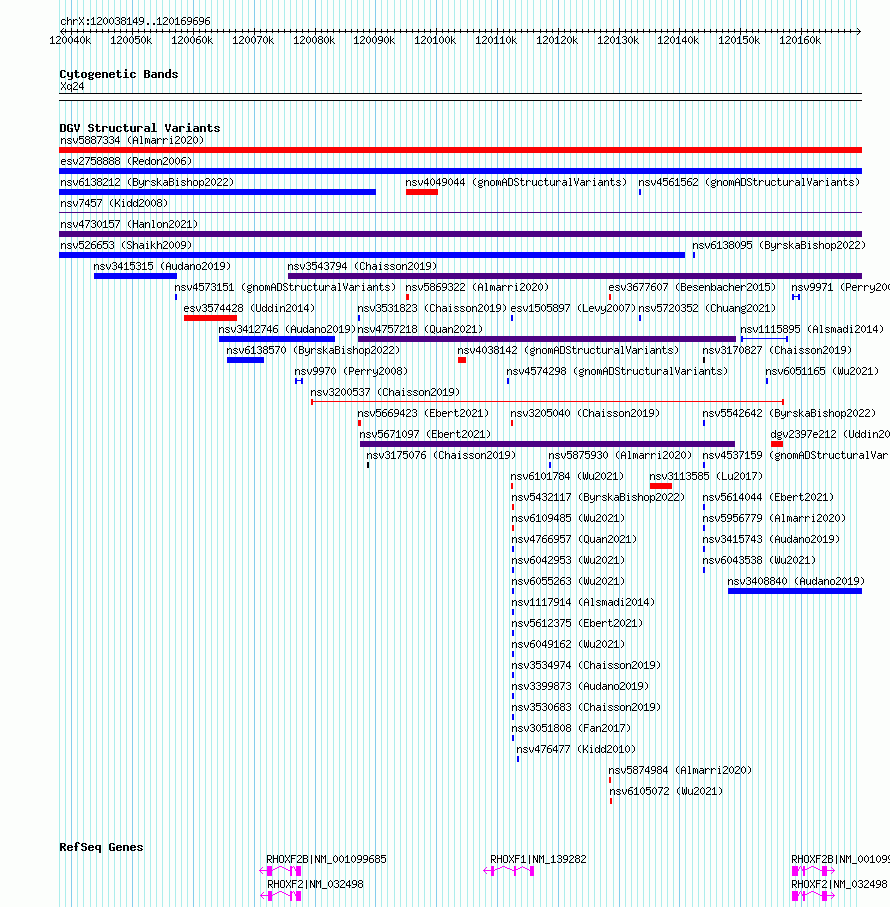Viewport: 890px width, 907px height.
Task: Open the nsv7457 (Kidd2008) variant label
Action: click(114, 204)
